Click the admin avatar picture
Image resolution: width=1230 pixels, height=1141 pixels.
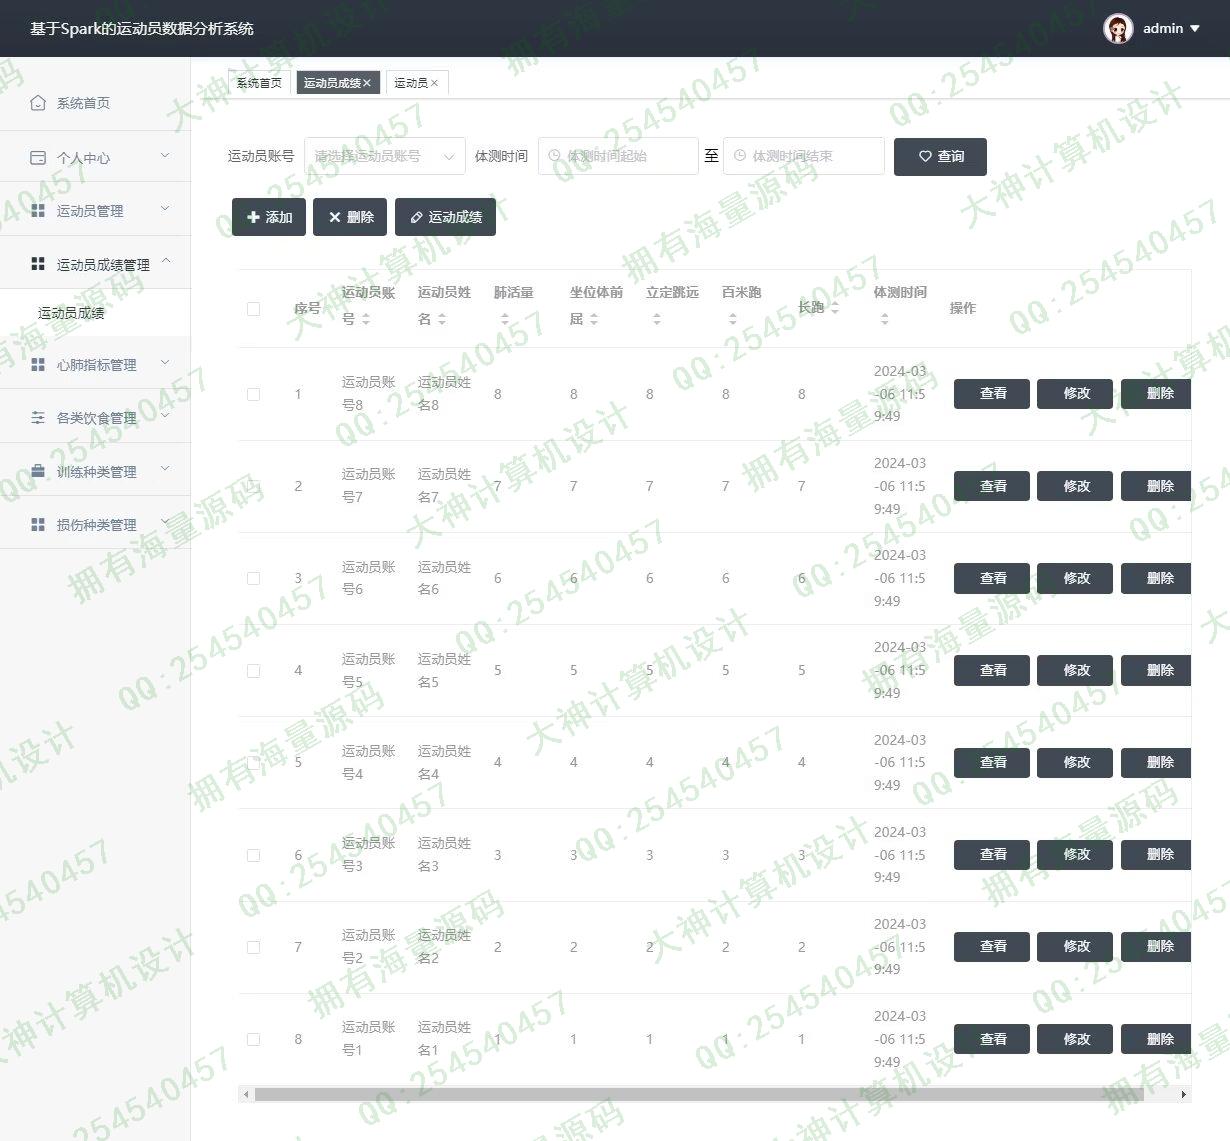pyautogui.click(x=1118, y=28)
